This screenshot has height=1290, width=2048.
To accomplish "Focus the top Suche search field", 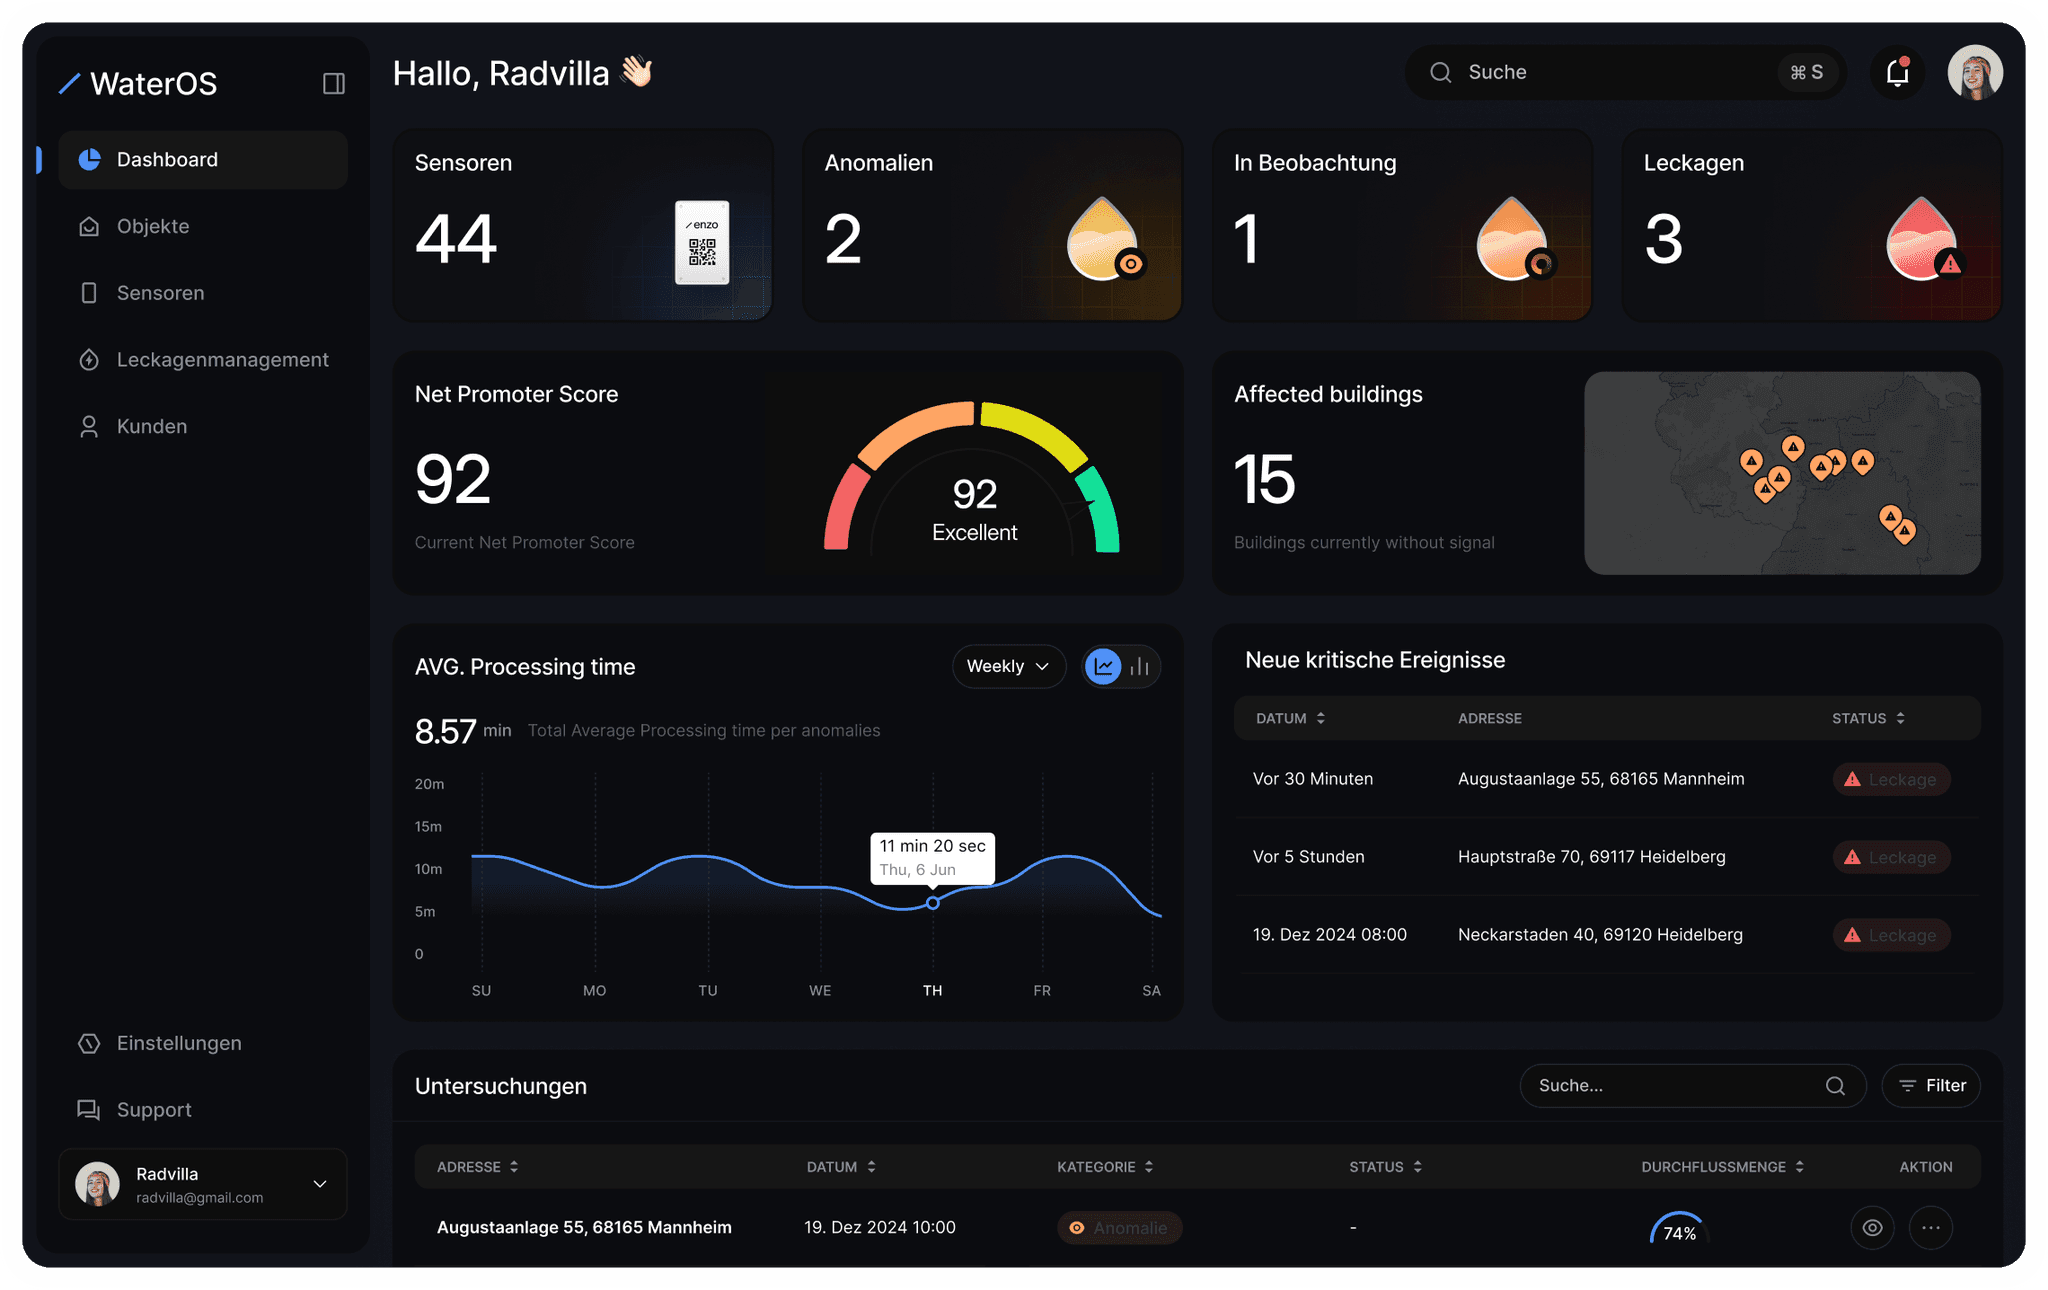I will (1600, 73).
